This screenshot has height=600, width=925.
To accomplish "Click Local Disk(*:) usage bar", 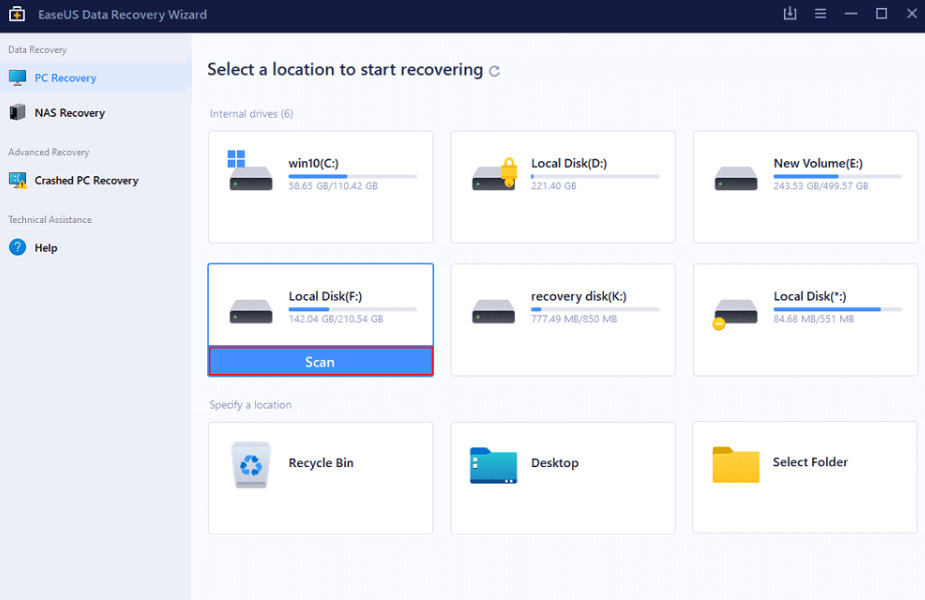I will tap(838, 309).
